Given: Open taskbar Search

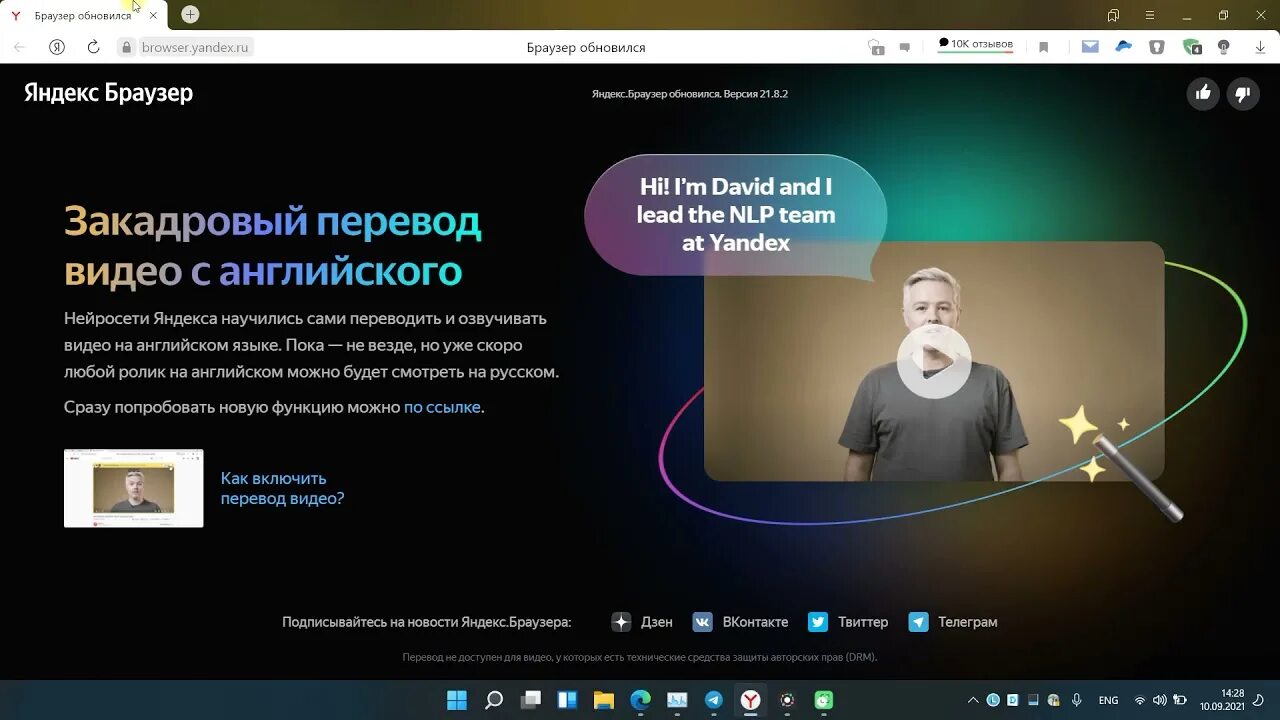Looking at the screenshot, I should (494, 700).
